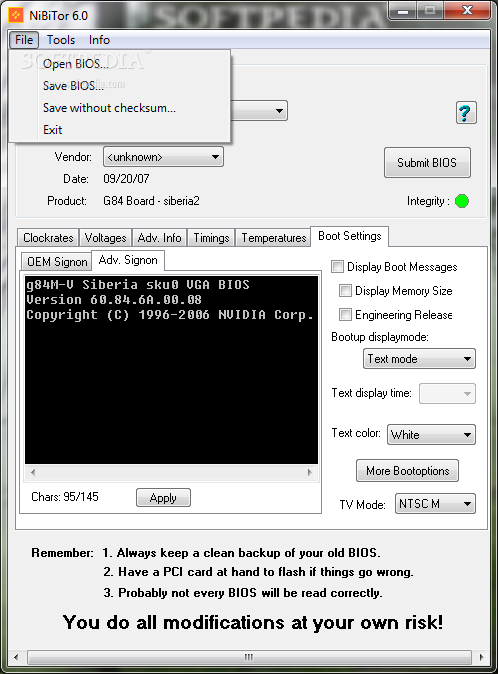Check the Engineering Release option

pos(345,315)
